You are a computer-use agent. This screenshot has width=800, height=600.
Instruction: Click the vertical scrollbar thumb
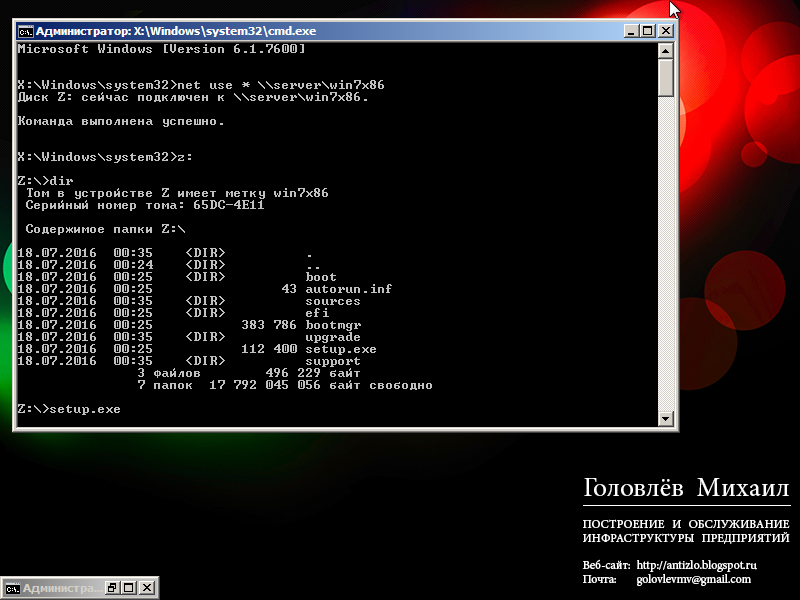[x=665, y=78]
